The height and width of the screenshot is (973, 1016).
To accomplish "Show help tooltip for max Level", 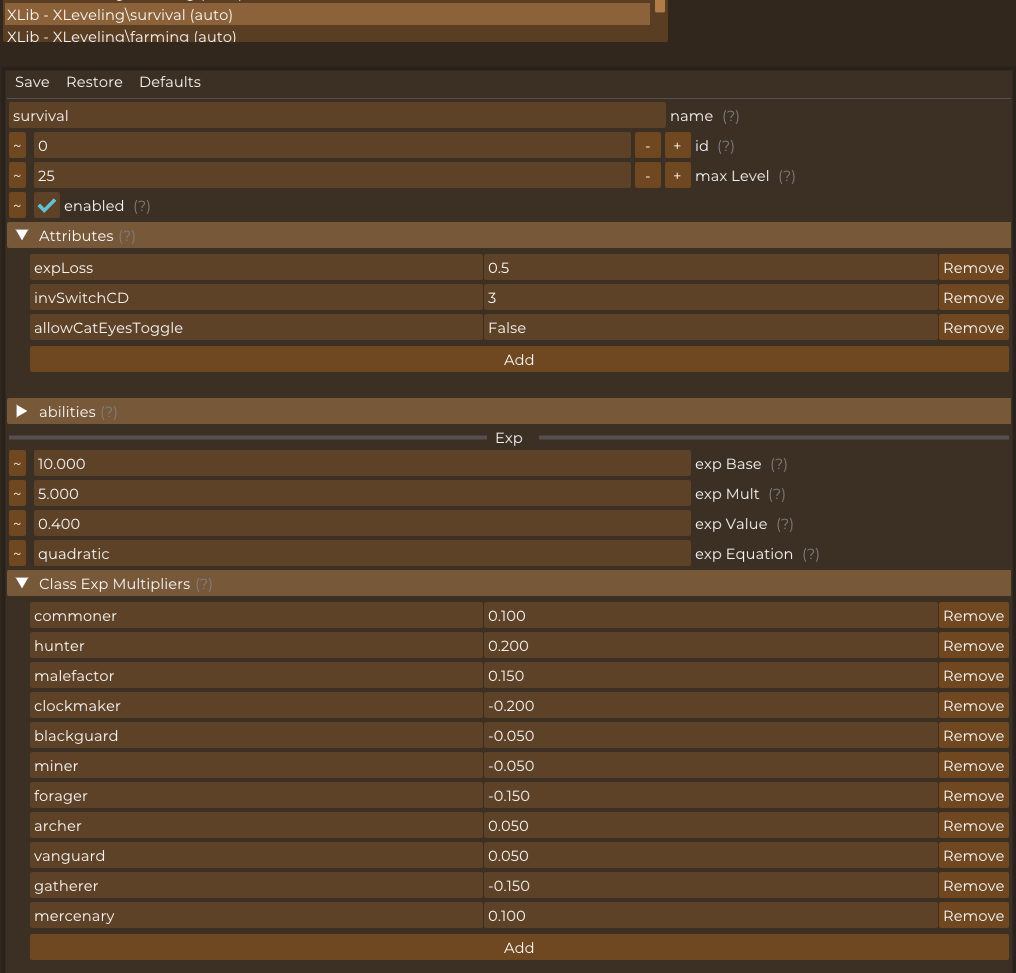I will click(787, 176).
